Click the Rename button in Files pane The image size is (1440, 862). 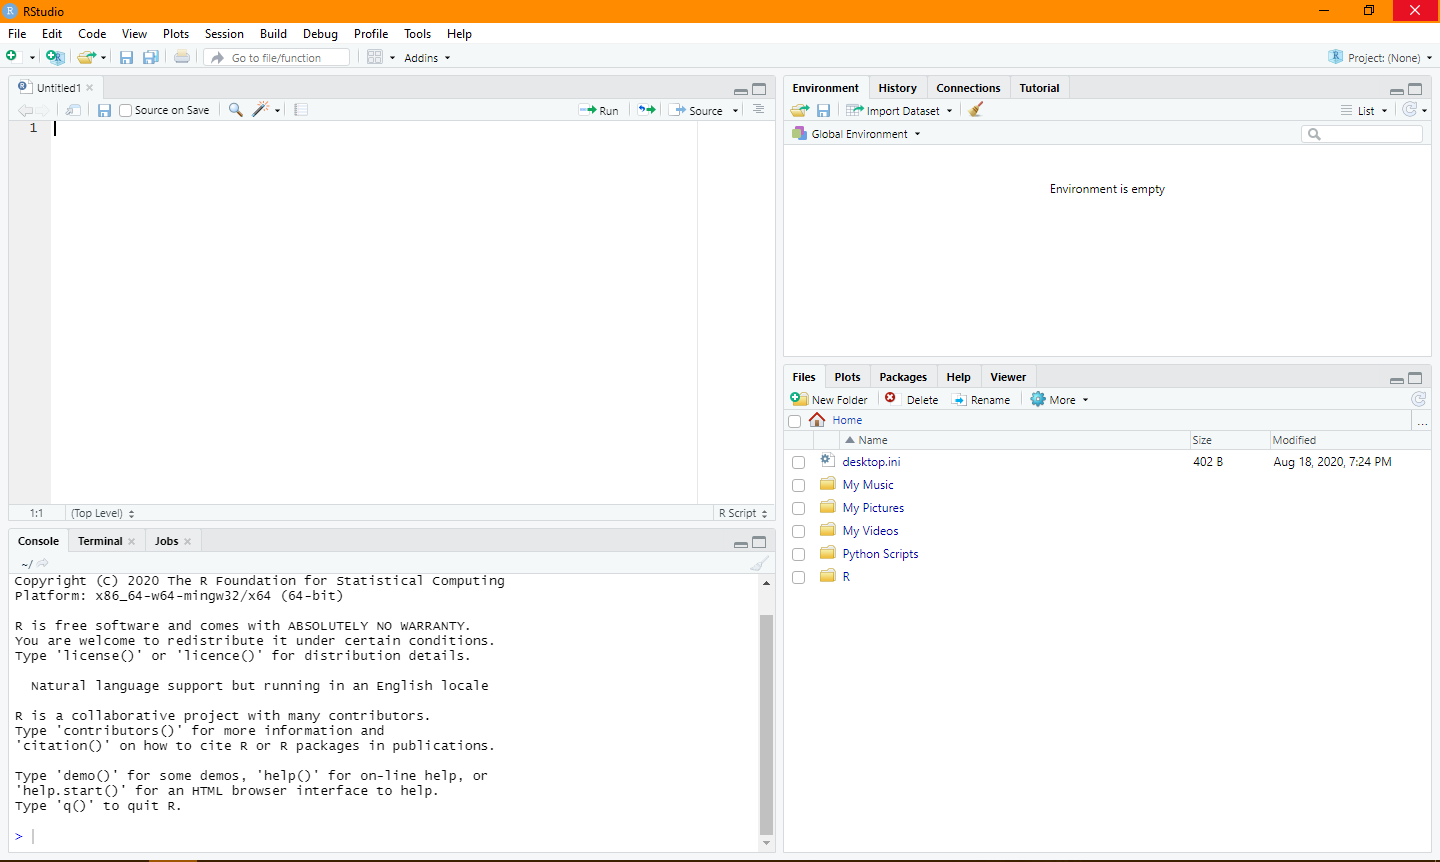click(981, 399)
